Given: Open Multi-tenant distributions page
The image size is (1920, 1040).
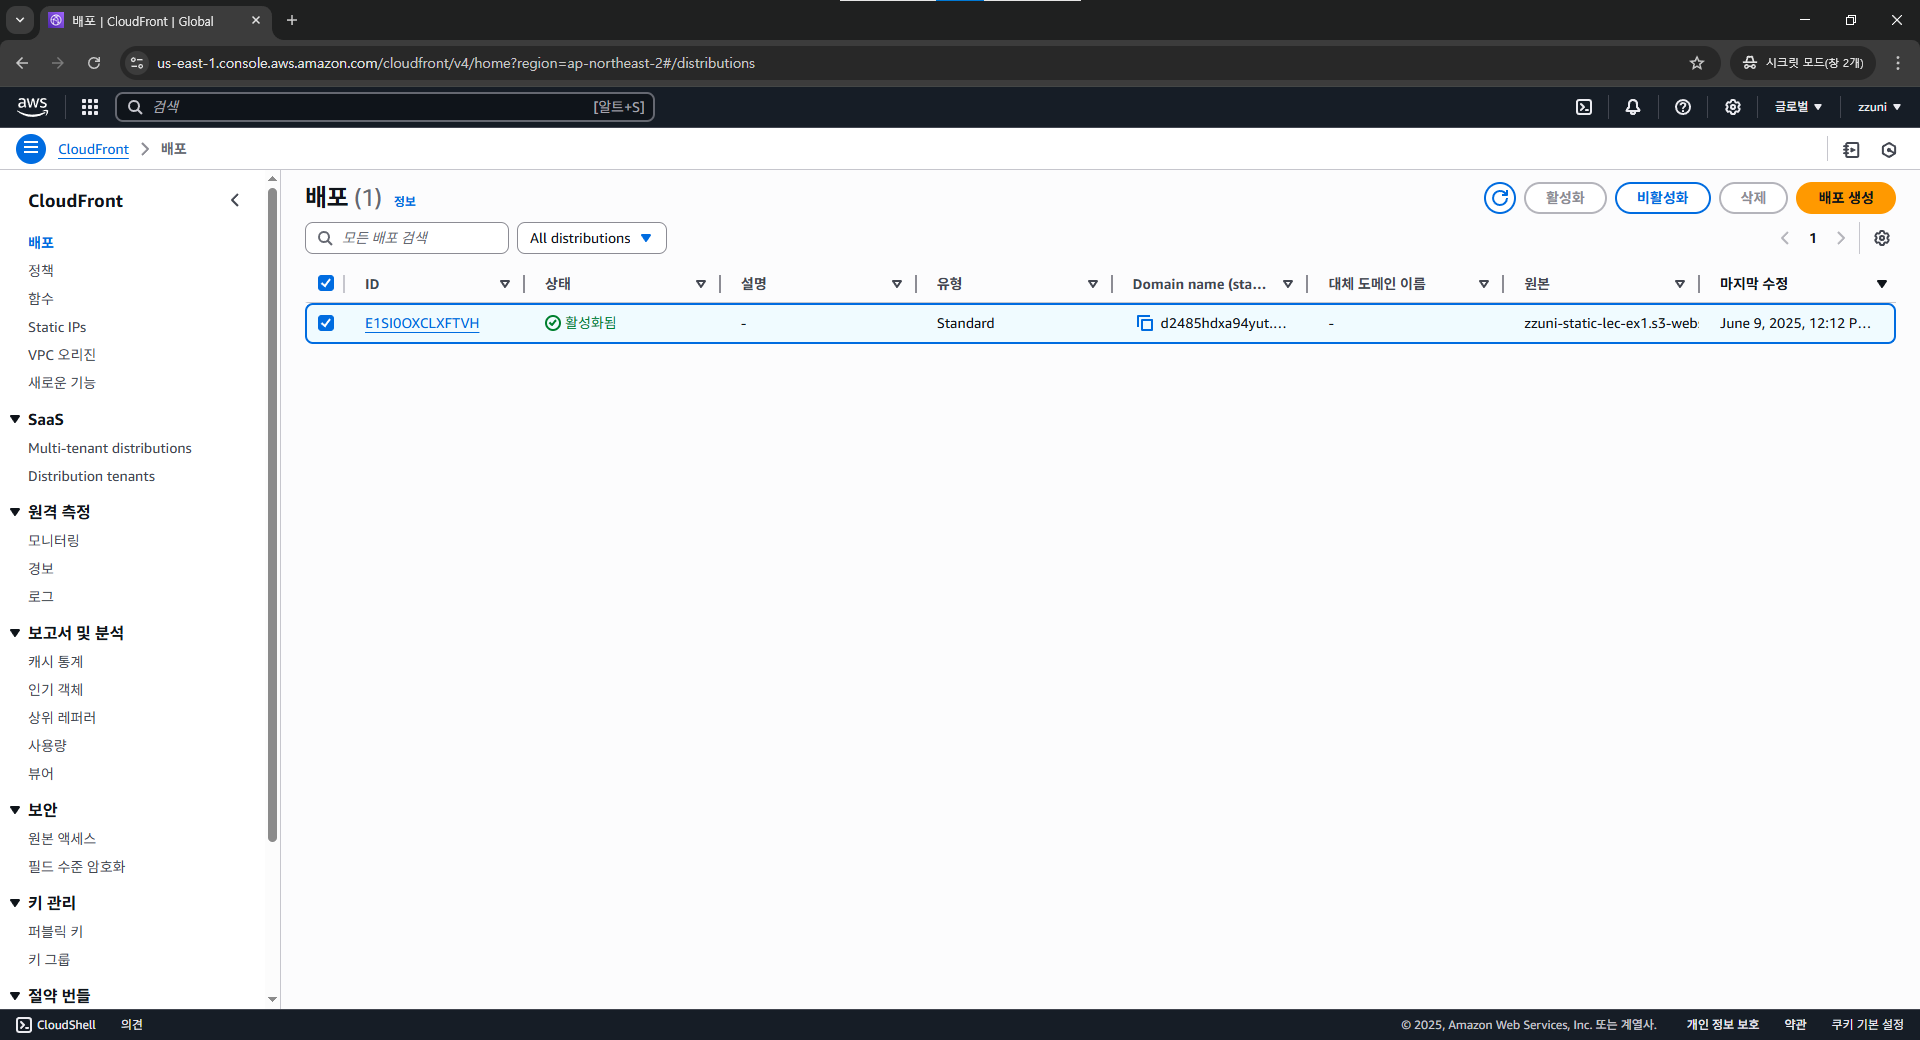Looking at the screenshot, I should coord(110,448).
